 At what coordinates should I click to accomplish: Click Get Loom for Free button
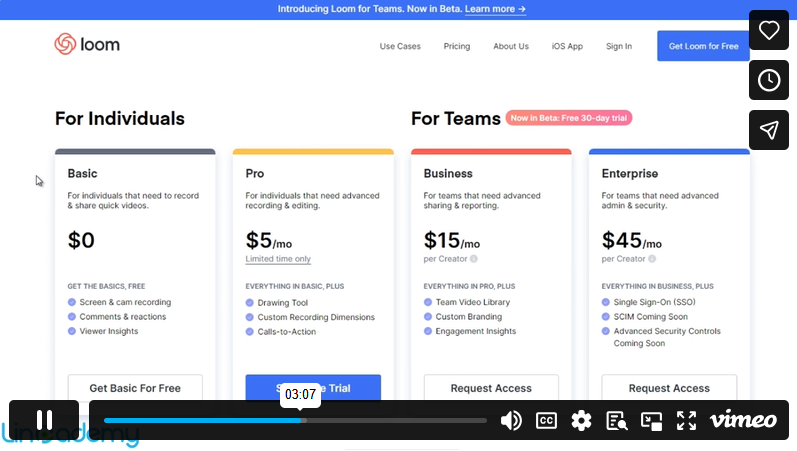[x=703, y=46]
